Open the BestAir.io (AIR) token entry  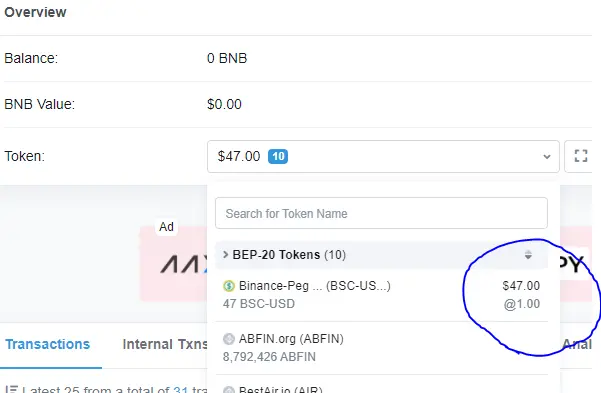[381, 386]
